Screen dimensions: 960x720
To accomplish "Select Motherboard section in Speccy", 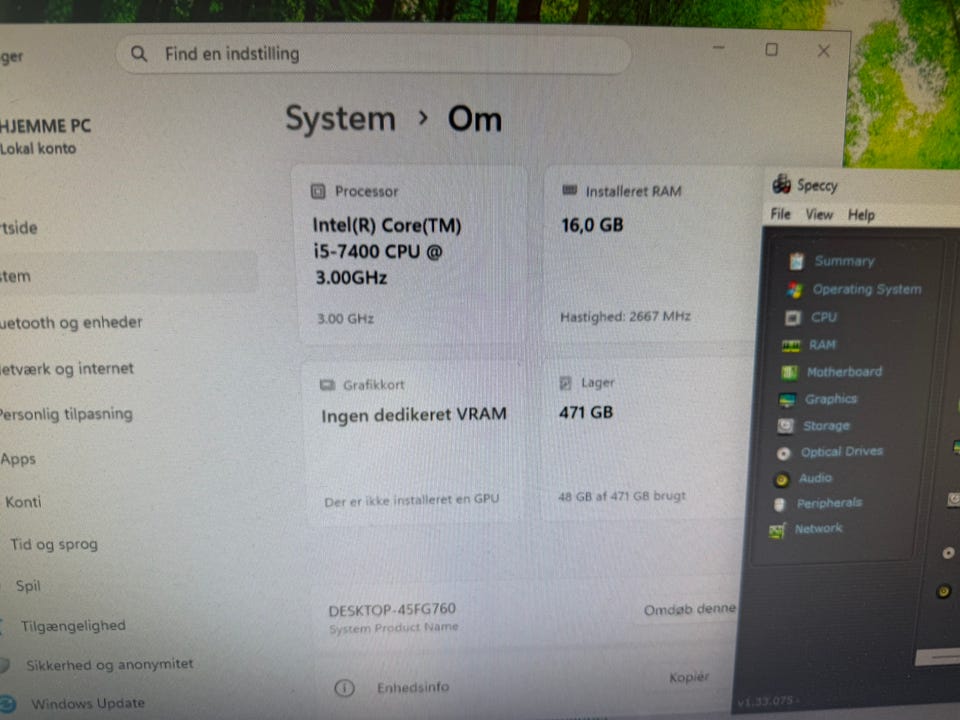I will [x=844, y=372].
